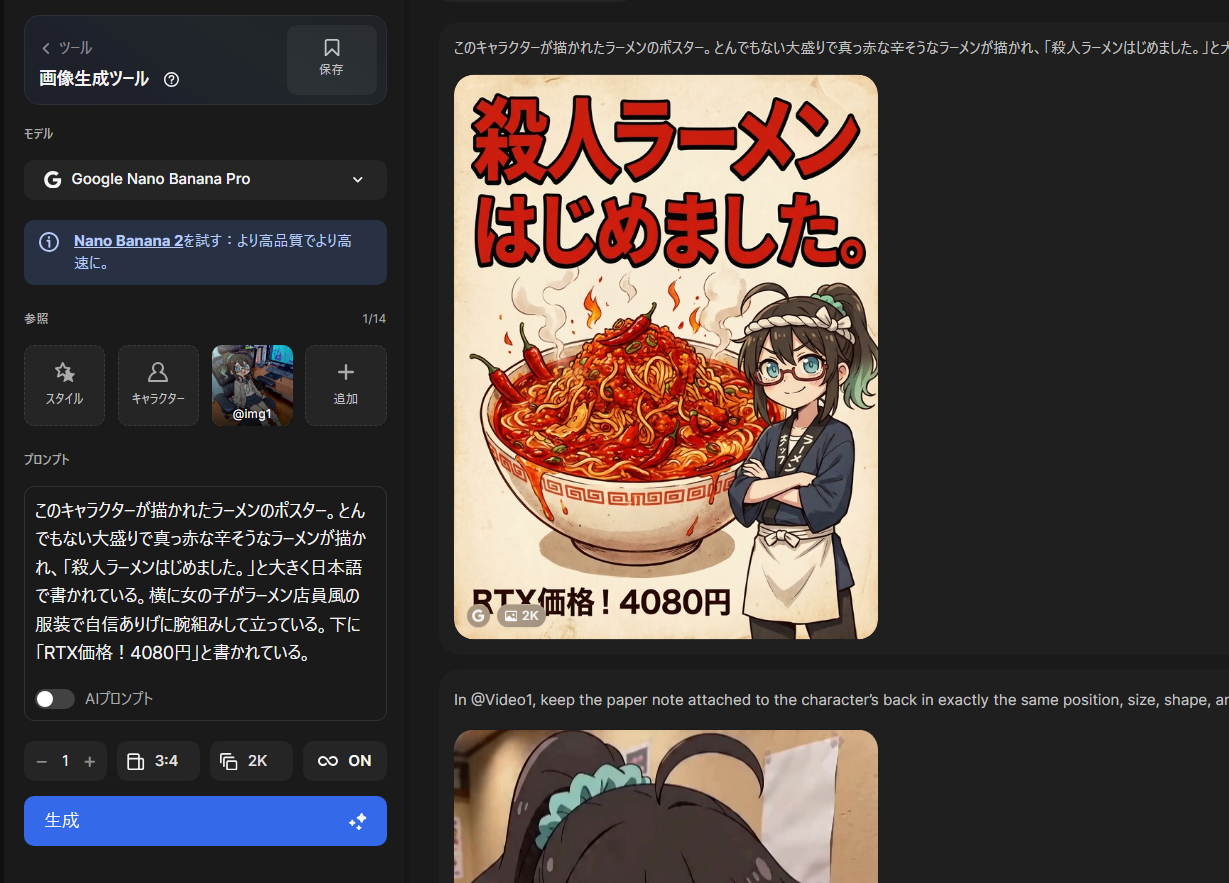Click the 保存 bookmark button
The width and height of the screenshot is (1229, 883).
(x=332, y=59)
